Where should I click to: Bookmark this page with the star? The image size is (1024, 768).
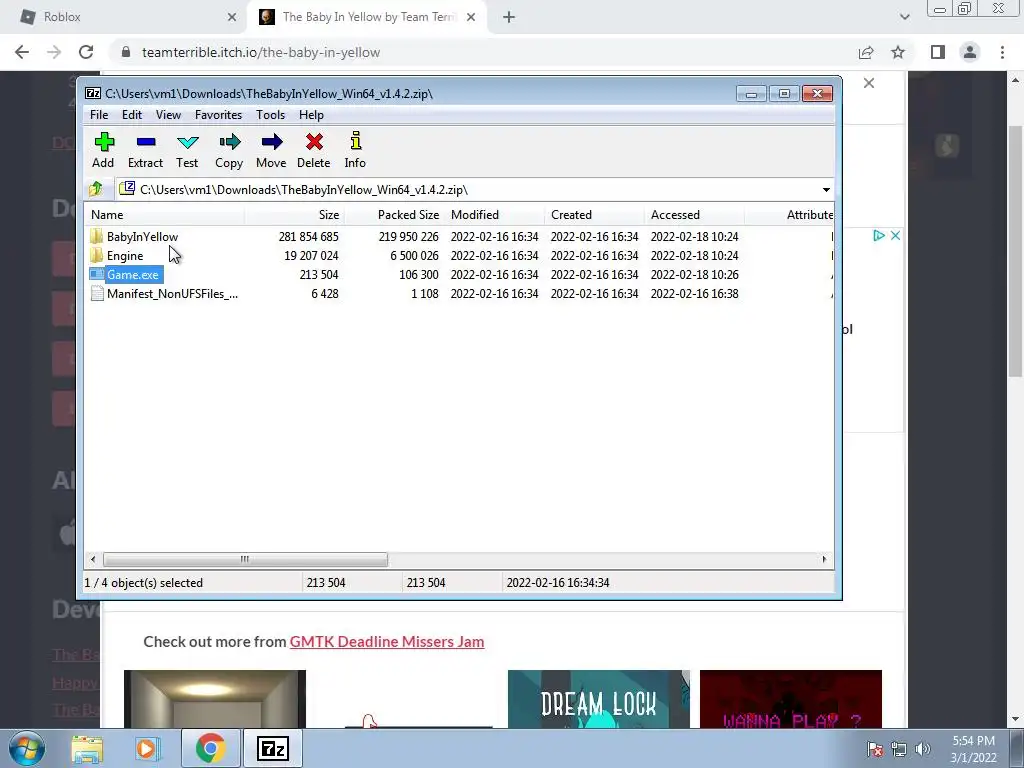click(898, 52)
